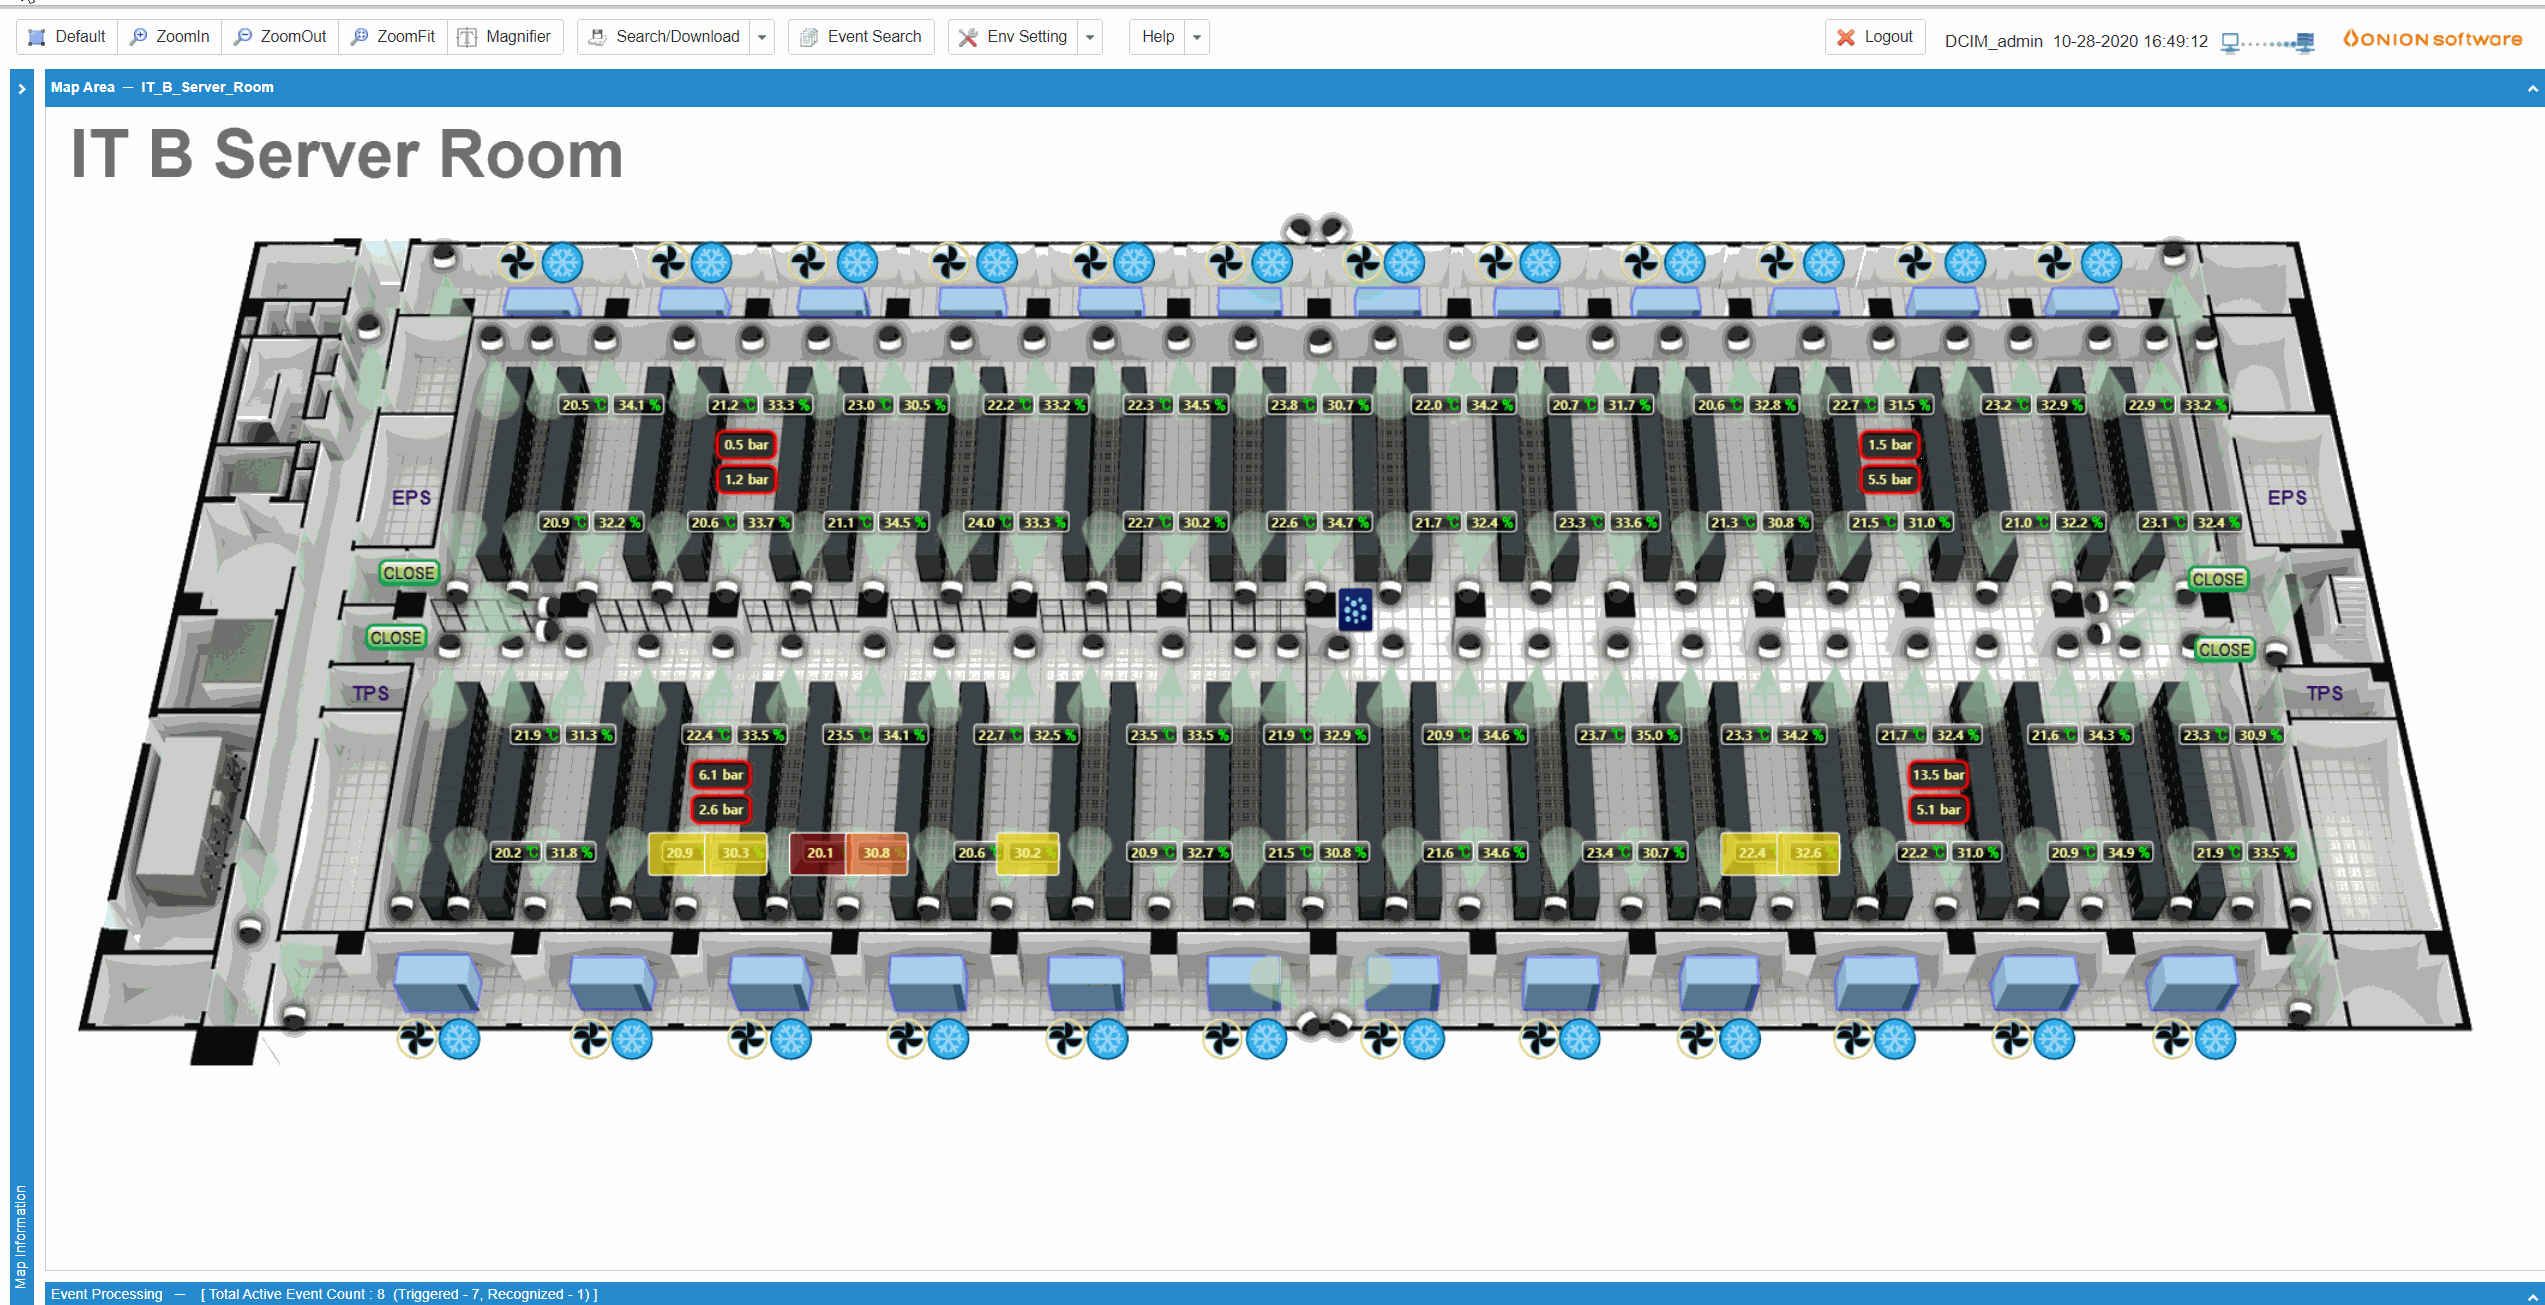Click the dark blue cooling unit icon in center aisle
2545x1305 pixels.
[1355, 609]
